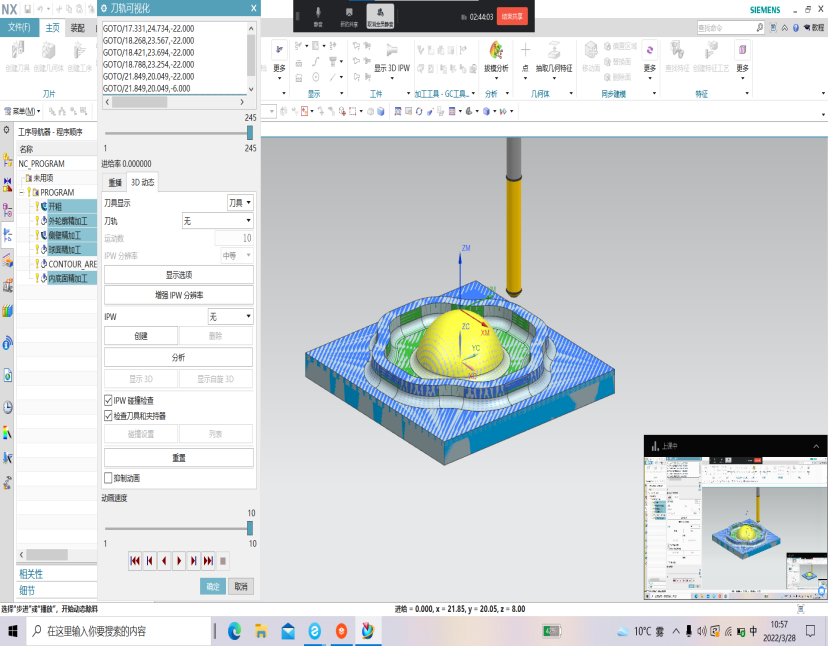
Task: Click fast-forward to end playback button
Action: 209,560
